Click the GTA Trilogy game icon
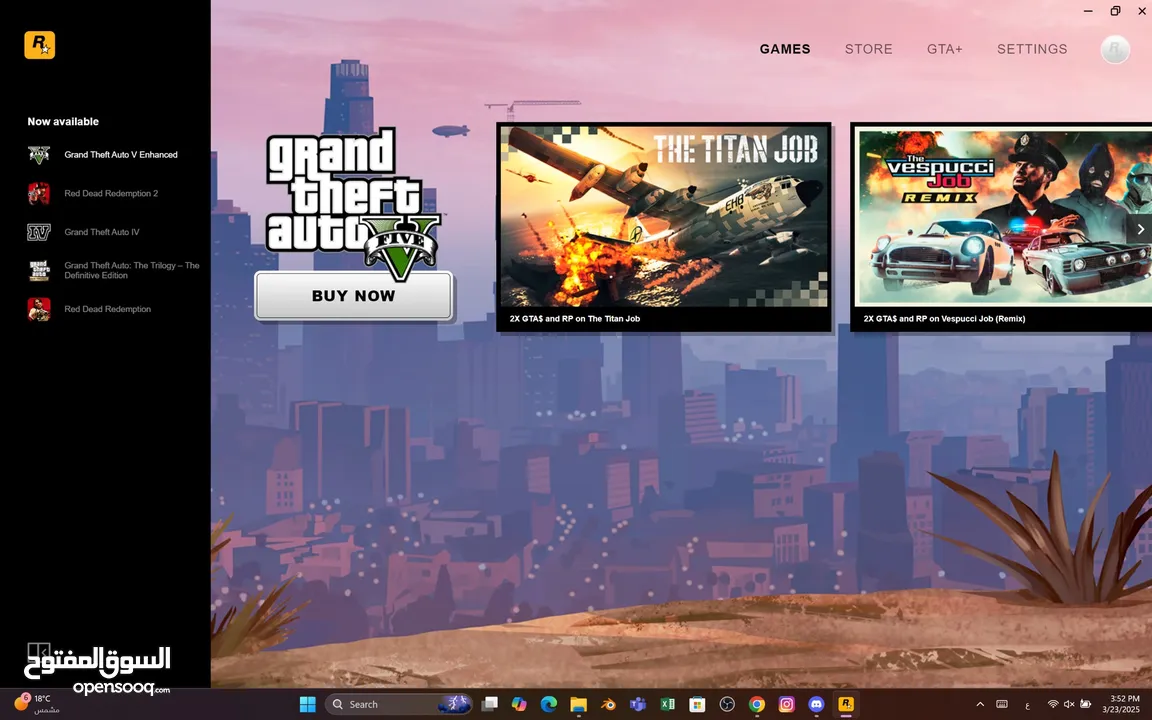This screenshot has height=720, width=1152. 39,270
